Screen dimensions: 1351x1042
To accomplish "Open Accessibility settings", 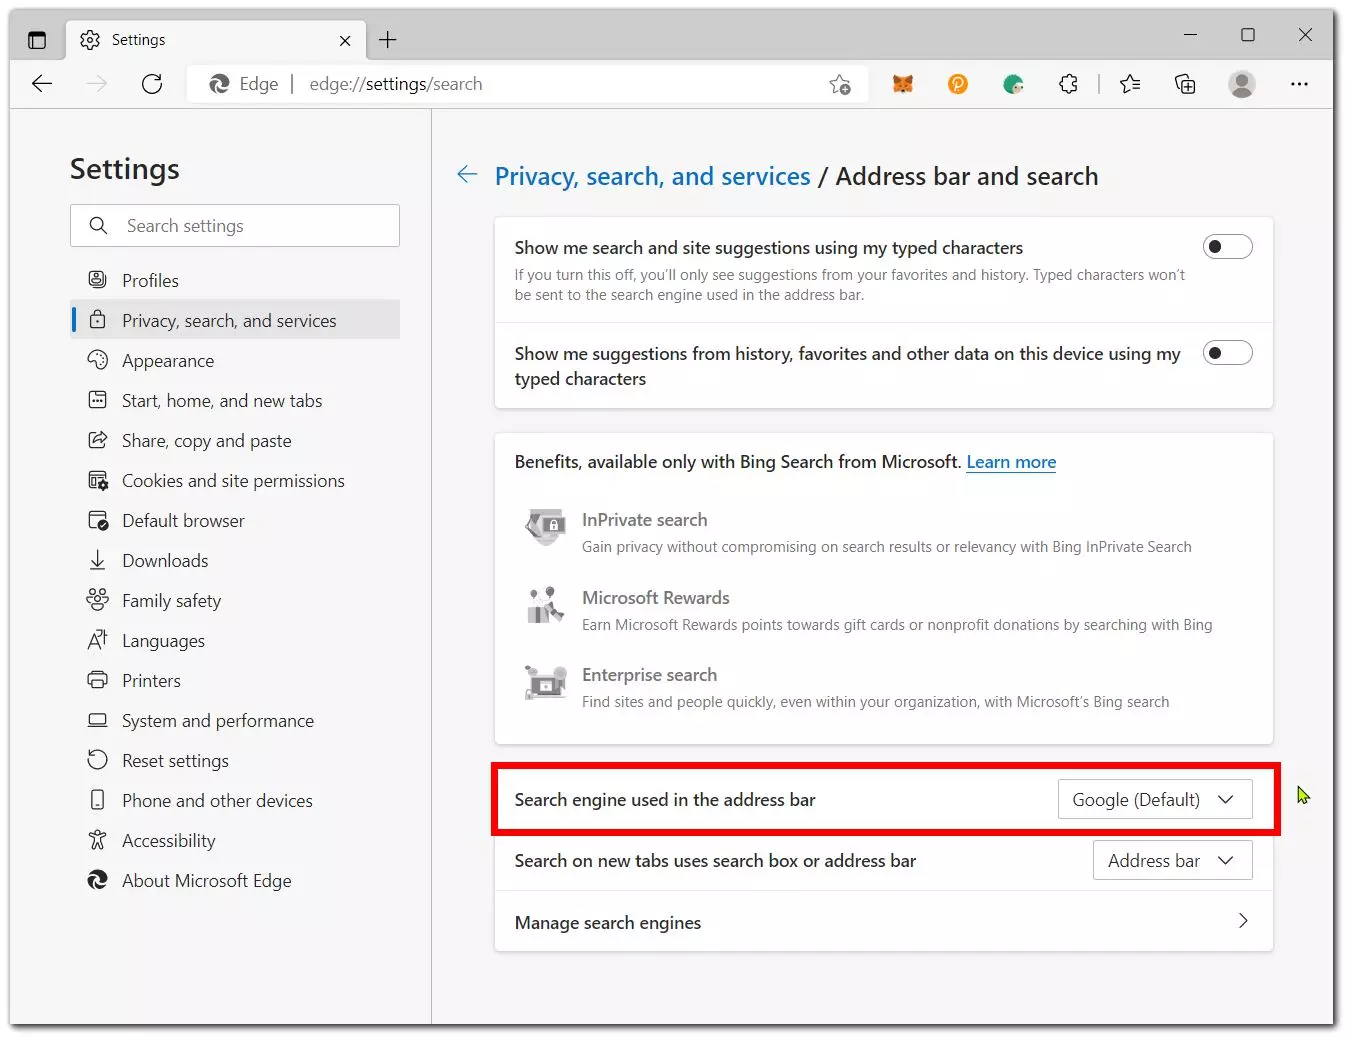I will tap(235, 840).
